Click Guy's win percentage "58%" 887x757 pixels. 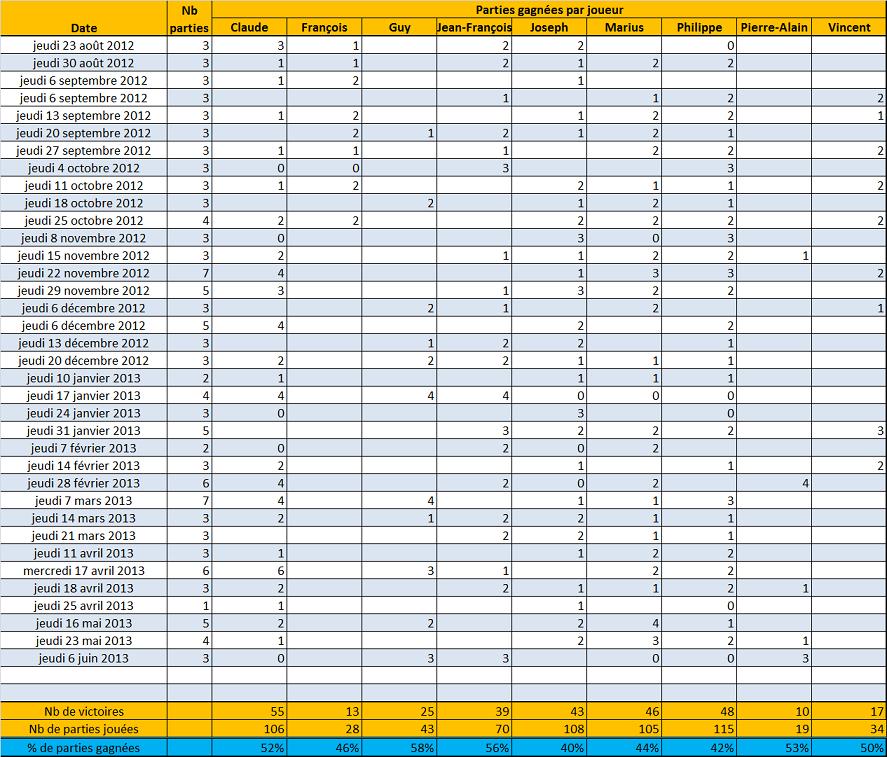point(399,748)
